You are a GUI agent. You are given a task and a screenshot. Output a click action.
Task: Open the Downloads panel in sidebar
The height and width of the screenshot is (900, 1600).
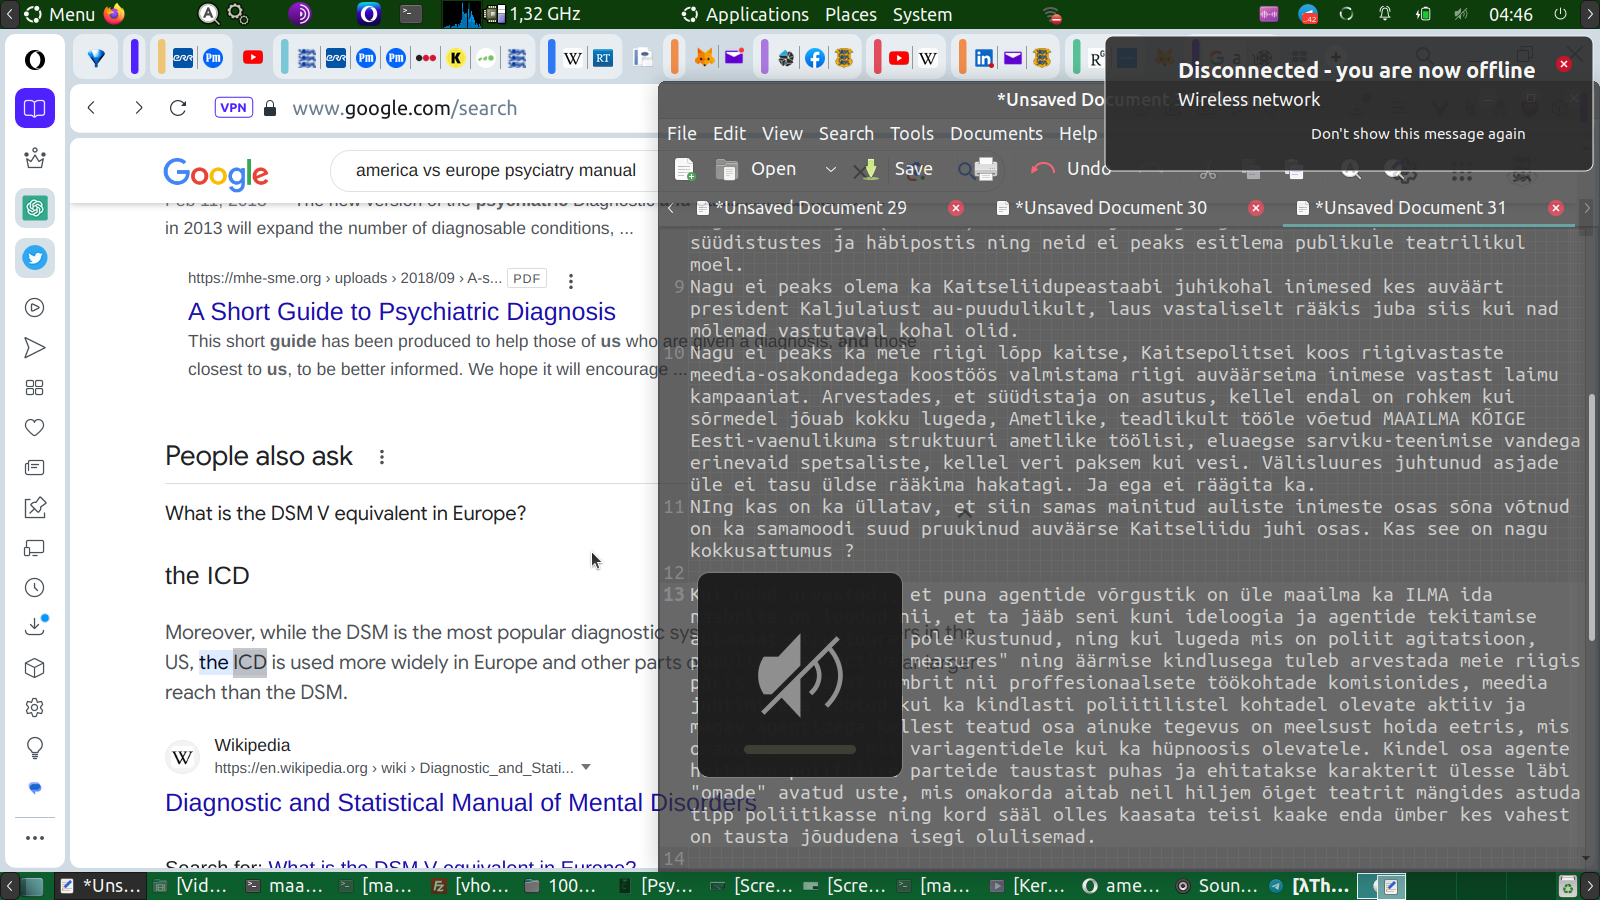[35, 627]
